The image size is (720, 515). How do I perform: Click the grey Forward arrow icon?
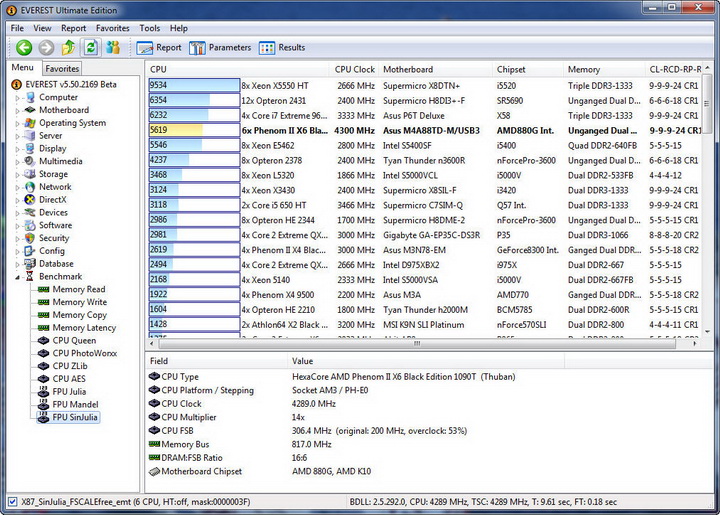(x=46, y=47)
